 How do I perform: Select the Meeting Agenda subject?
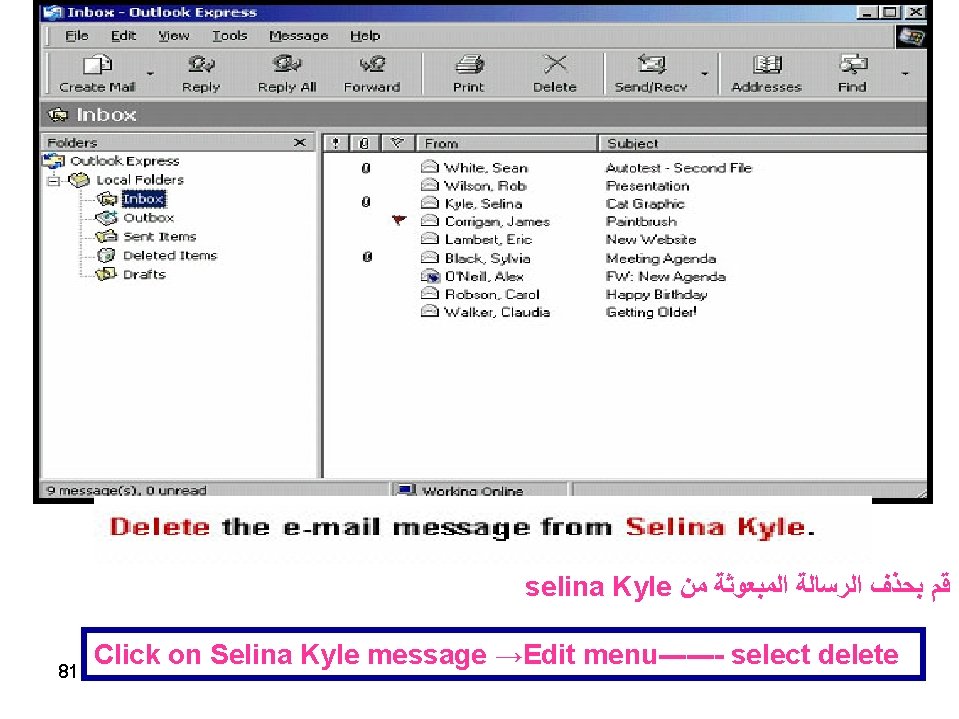coord(661,259)
